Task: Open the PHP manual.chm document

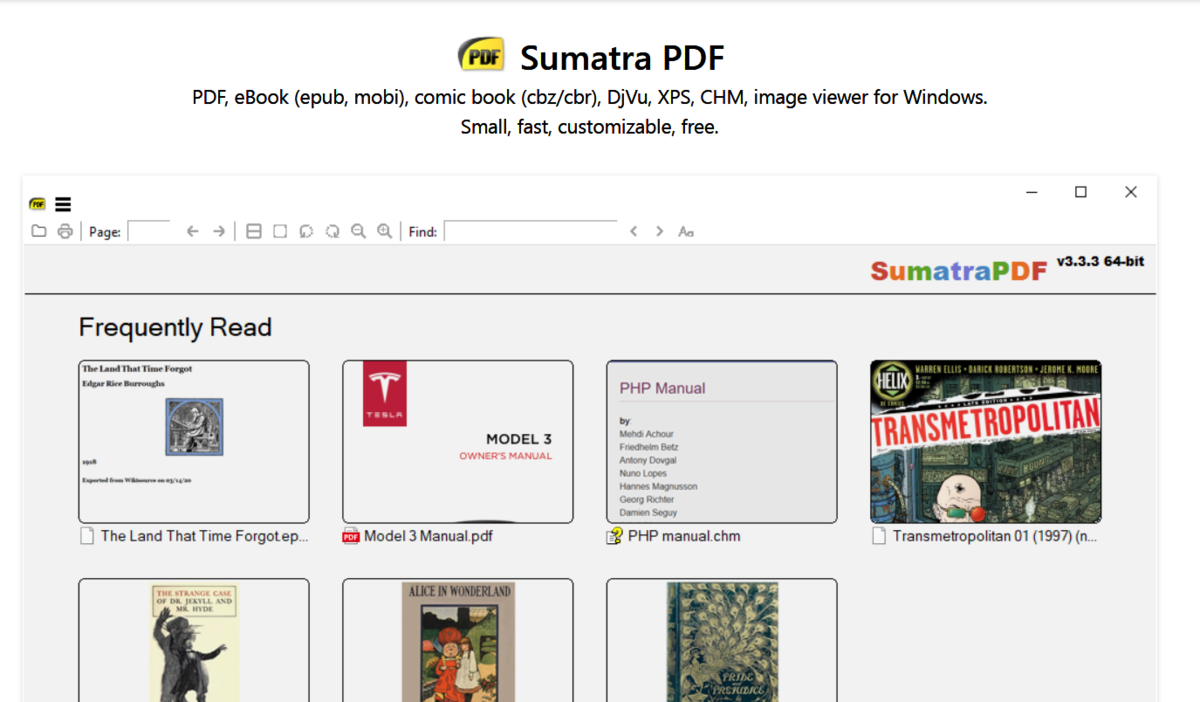Action: [x=721, y=440]
